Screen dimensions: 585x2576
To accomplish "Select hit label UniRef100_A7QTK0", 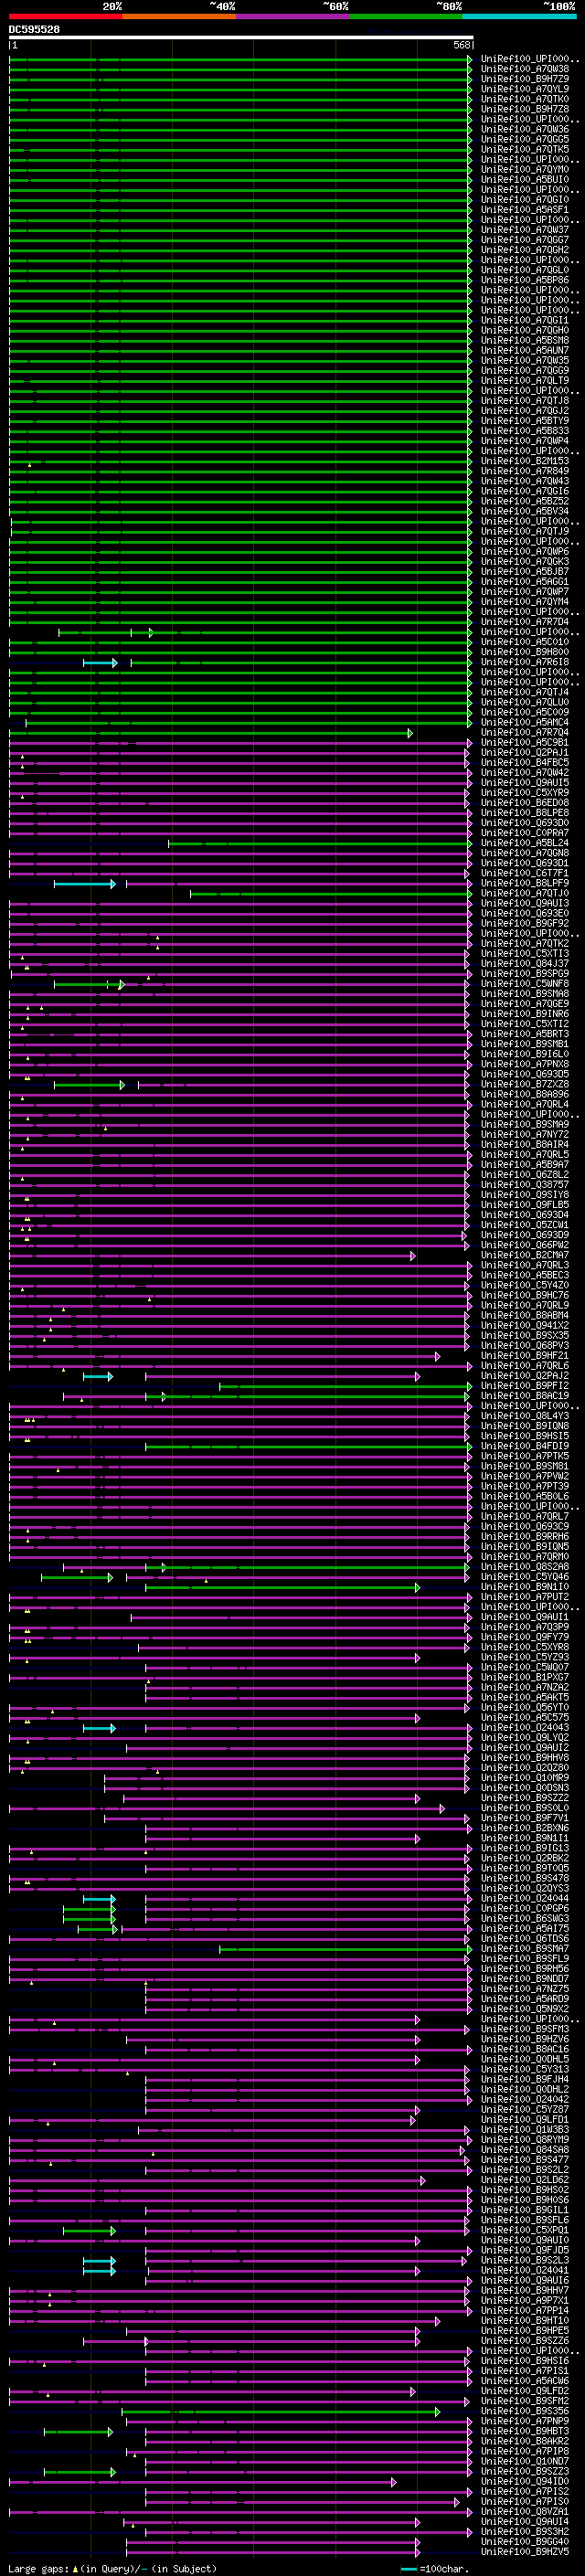I will [x=525, y=99].
